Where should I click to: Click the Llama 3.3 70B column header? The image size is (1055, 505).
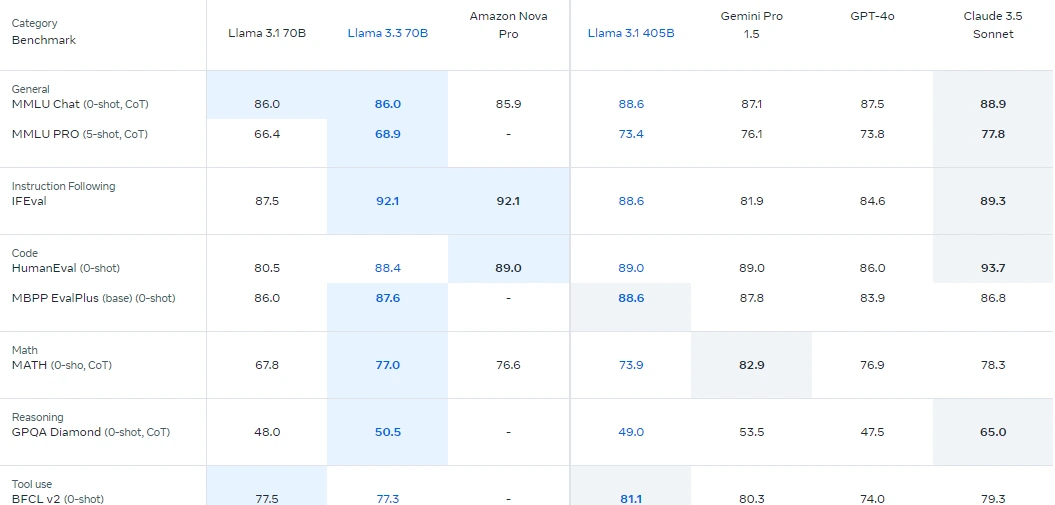pyautogui.click(x=388, y=33)
